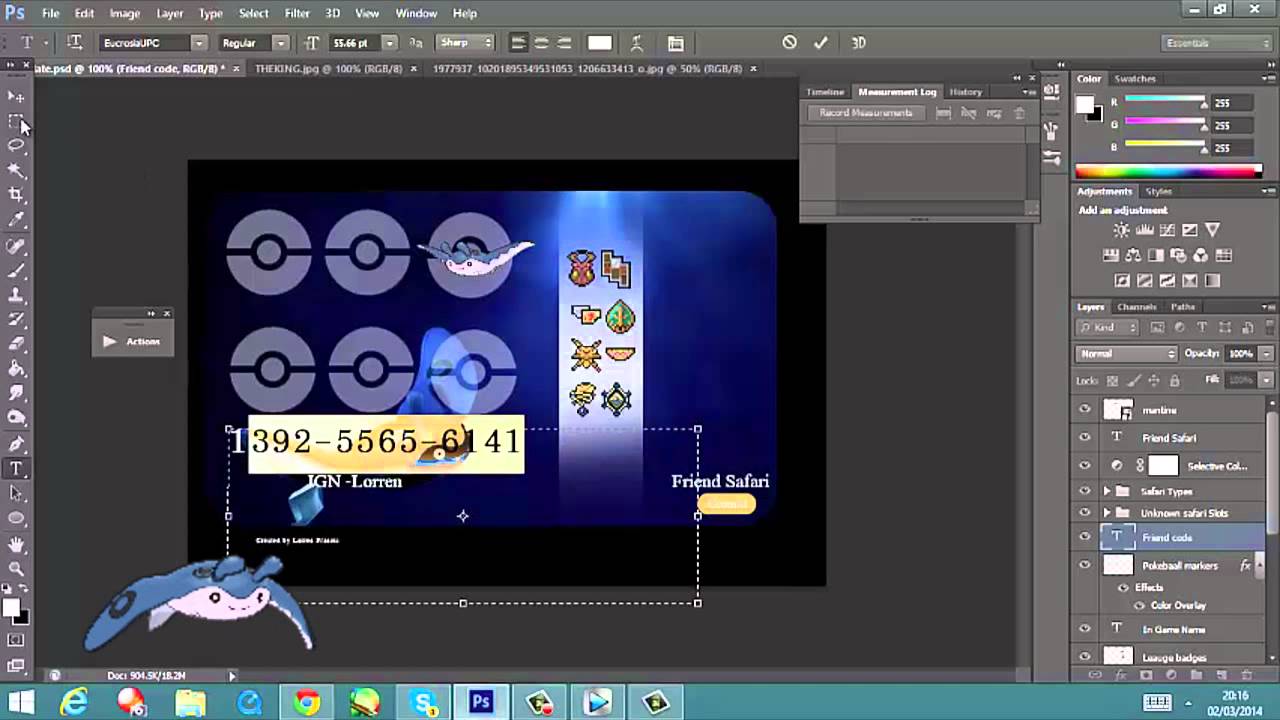Click the Record Measurements button
The height and width of the screenshot is (720, 1280).
tap(866, 113)
